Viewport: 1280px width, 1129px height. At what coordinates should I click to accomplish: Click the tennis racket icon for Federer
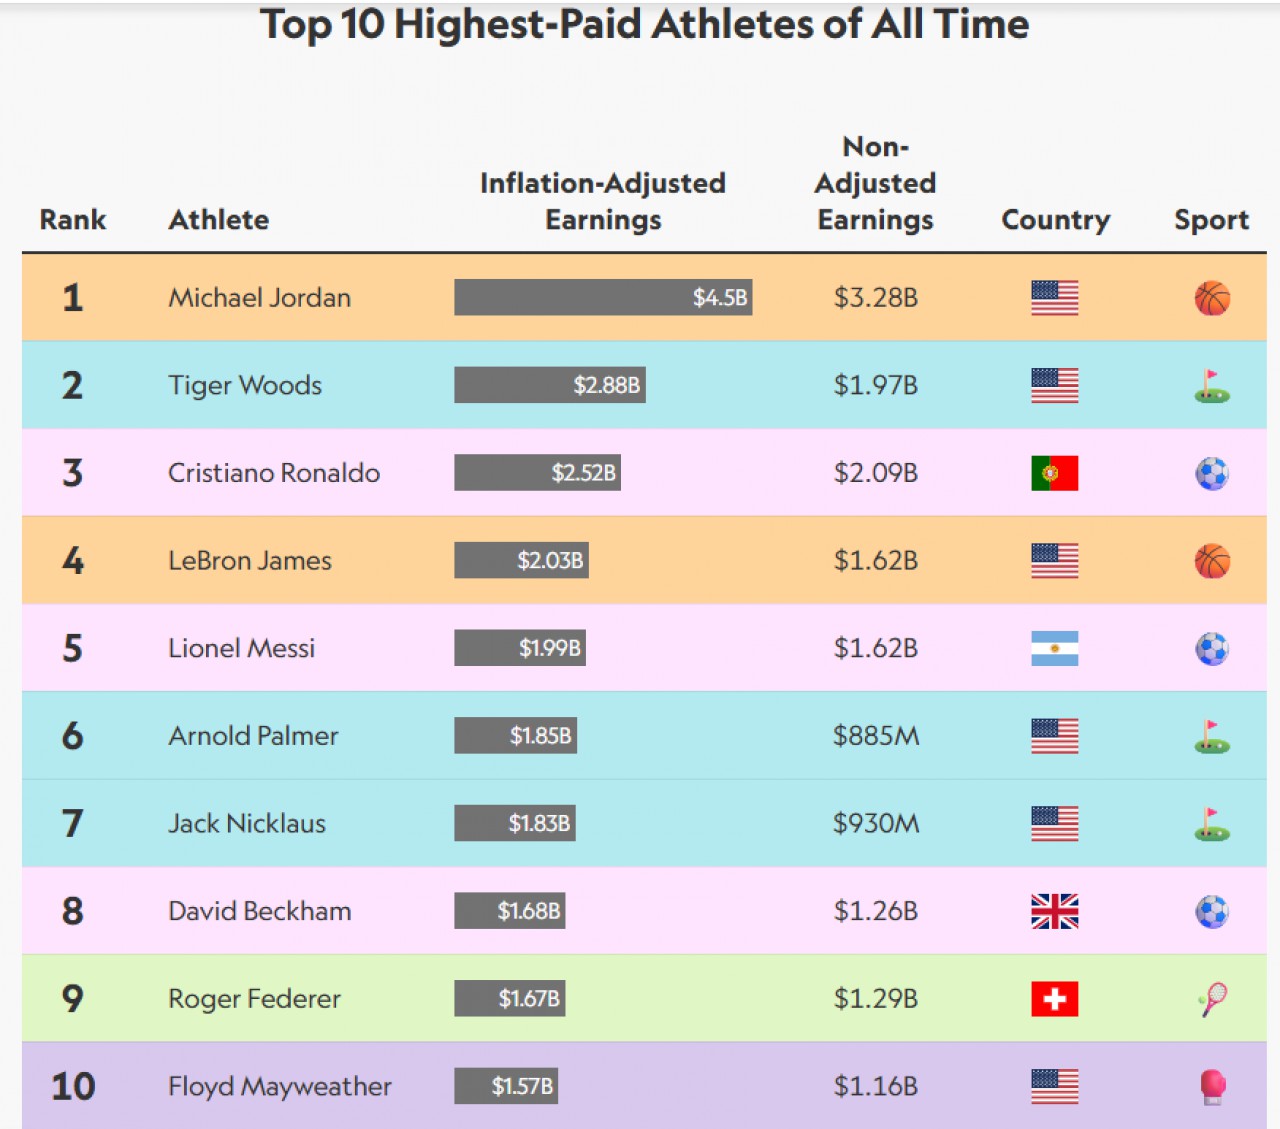coord(1212,999)
